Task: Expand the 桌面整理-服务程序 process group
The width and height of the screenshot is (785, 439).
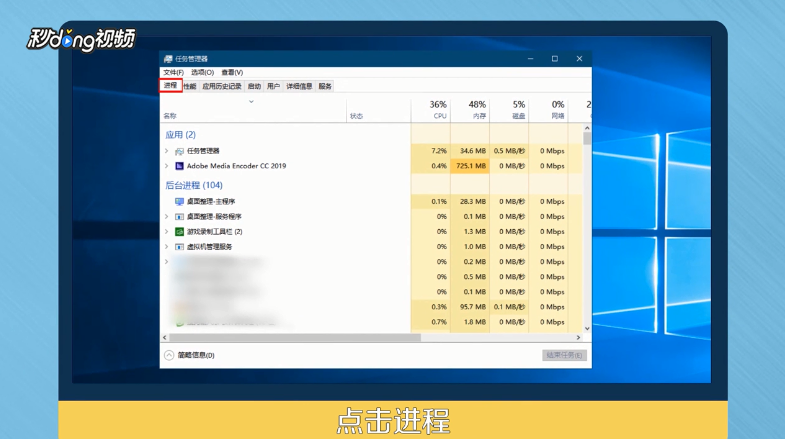Action: (x=167, y=216)
